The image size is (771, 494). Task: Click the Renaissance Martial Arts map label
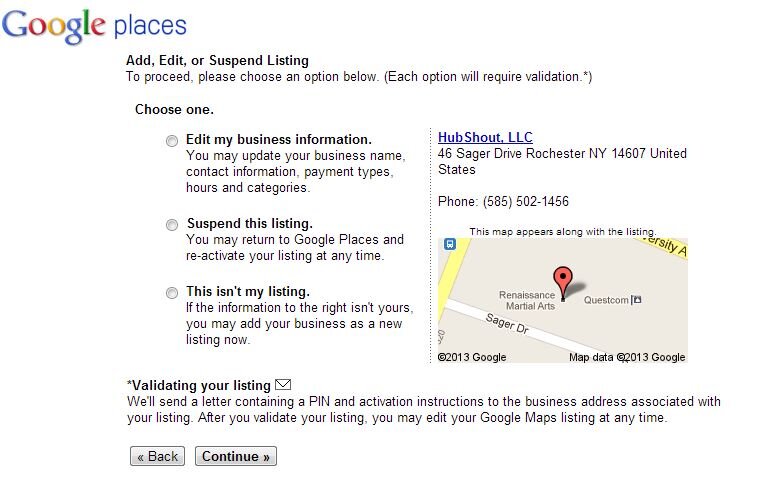[527, 300]
